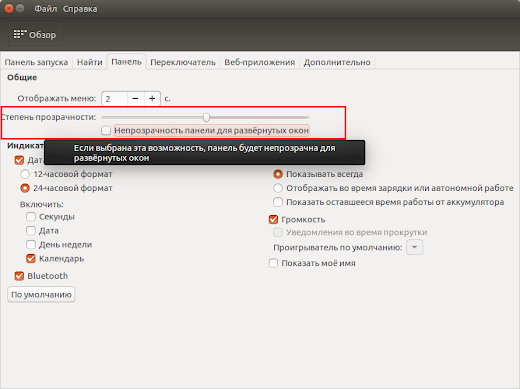Viewport: 520px width, 389px height.
Task: Open the Справка menu
Action: click(x=80, y=9)
